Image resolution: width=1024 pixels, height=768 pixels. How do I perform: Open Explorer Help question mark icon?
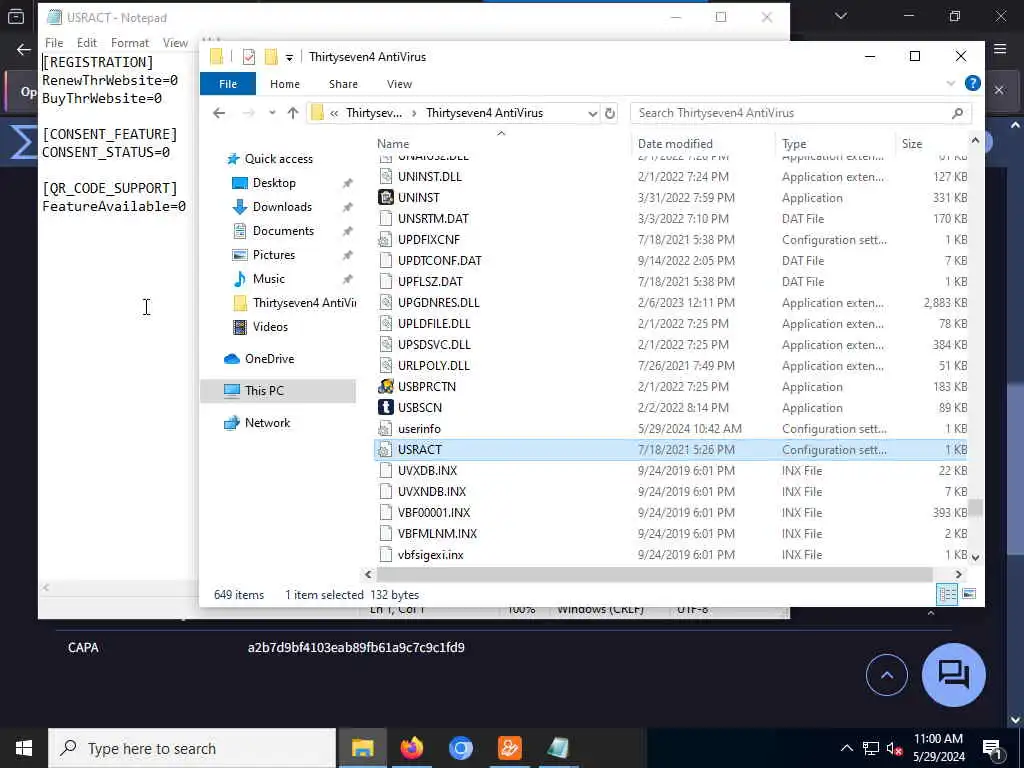pos(972,83)
